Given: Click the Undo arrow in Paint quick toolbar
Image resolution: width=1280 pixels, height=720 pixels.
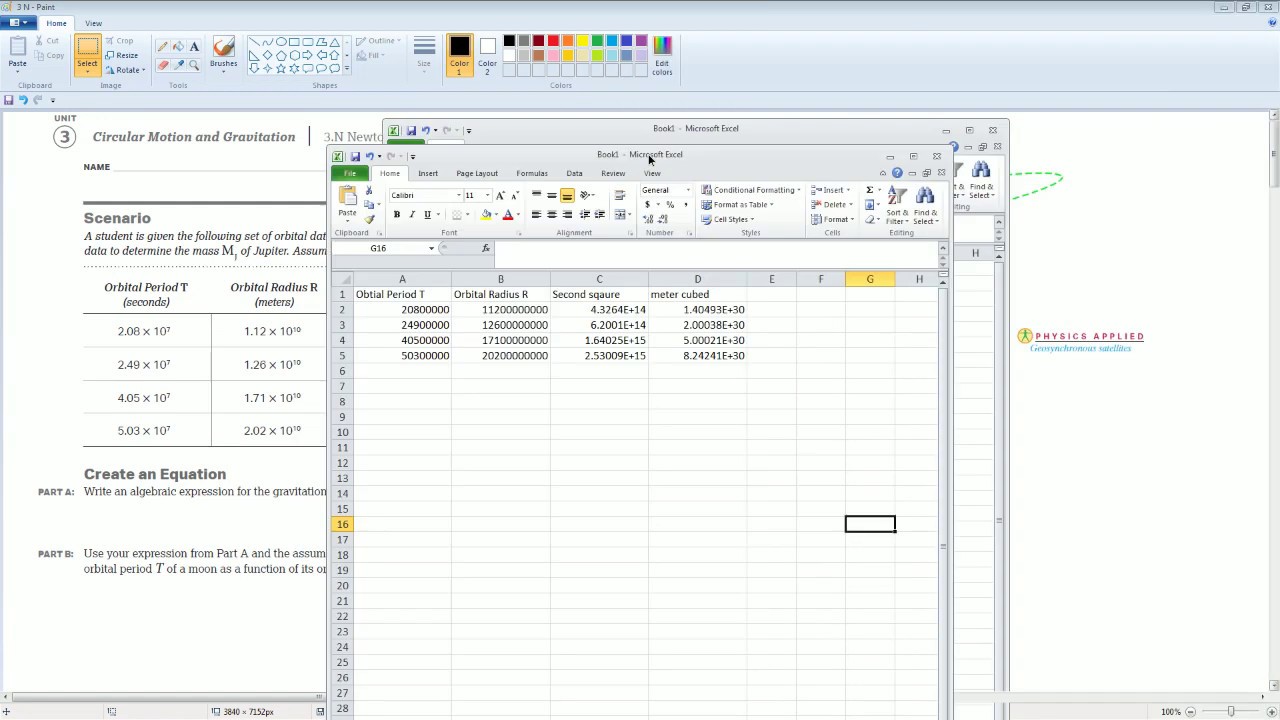Looking at the screenshot, I should (23, 100).
